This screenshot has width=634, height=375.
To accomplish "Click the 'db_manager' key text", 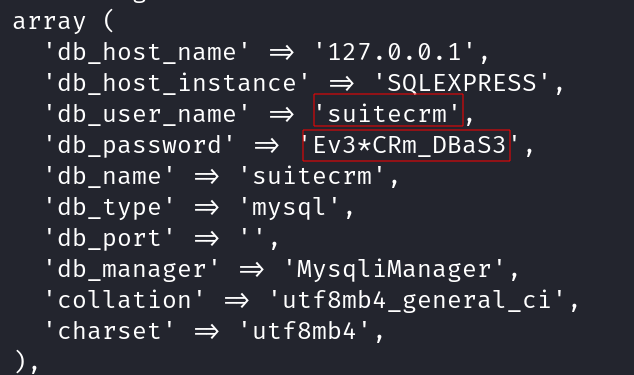I will coord(132,269).
